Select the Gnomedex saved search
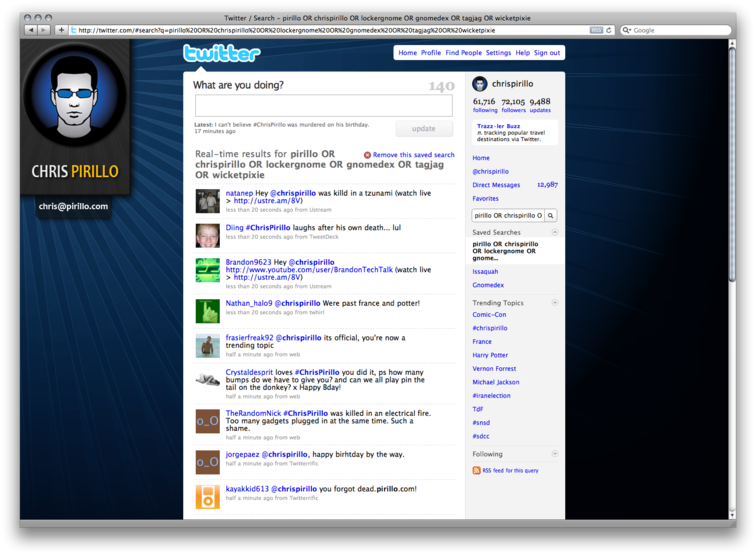 [488, 285]
